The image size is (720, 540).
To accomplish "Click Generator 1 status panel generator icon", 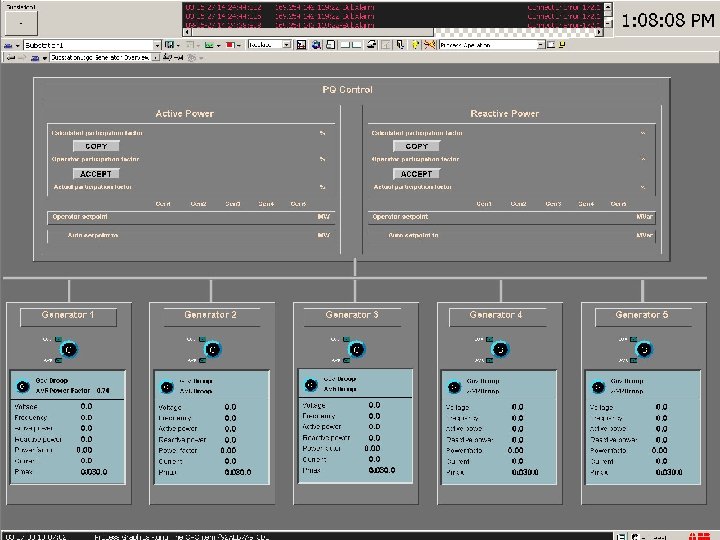I will (x=23, y=387).
